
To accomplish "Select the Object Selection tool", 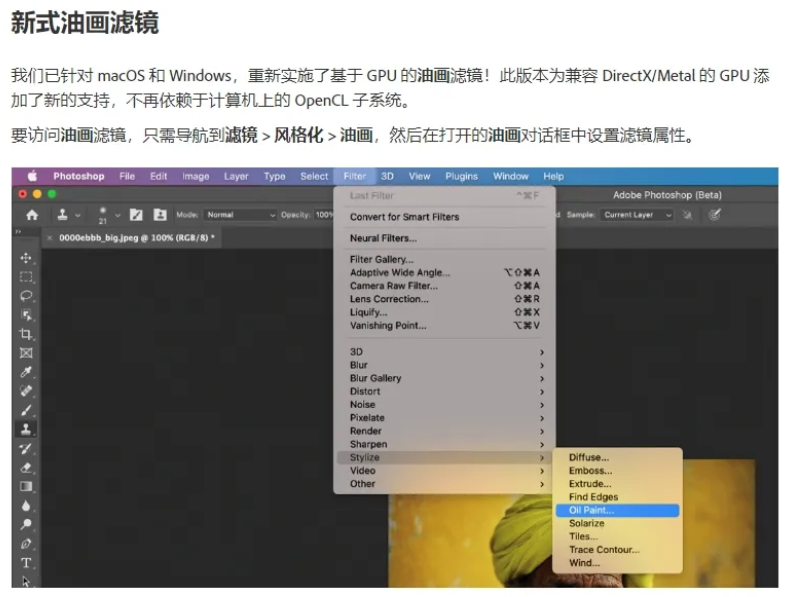I will point(26,315).
